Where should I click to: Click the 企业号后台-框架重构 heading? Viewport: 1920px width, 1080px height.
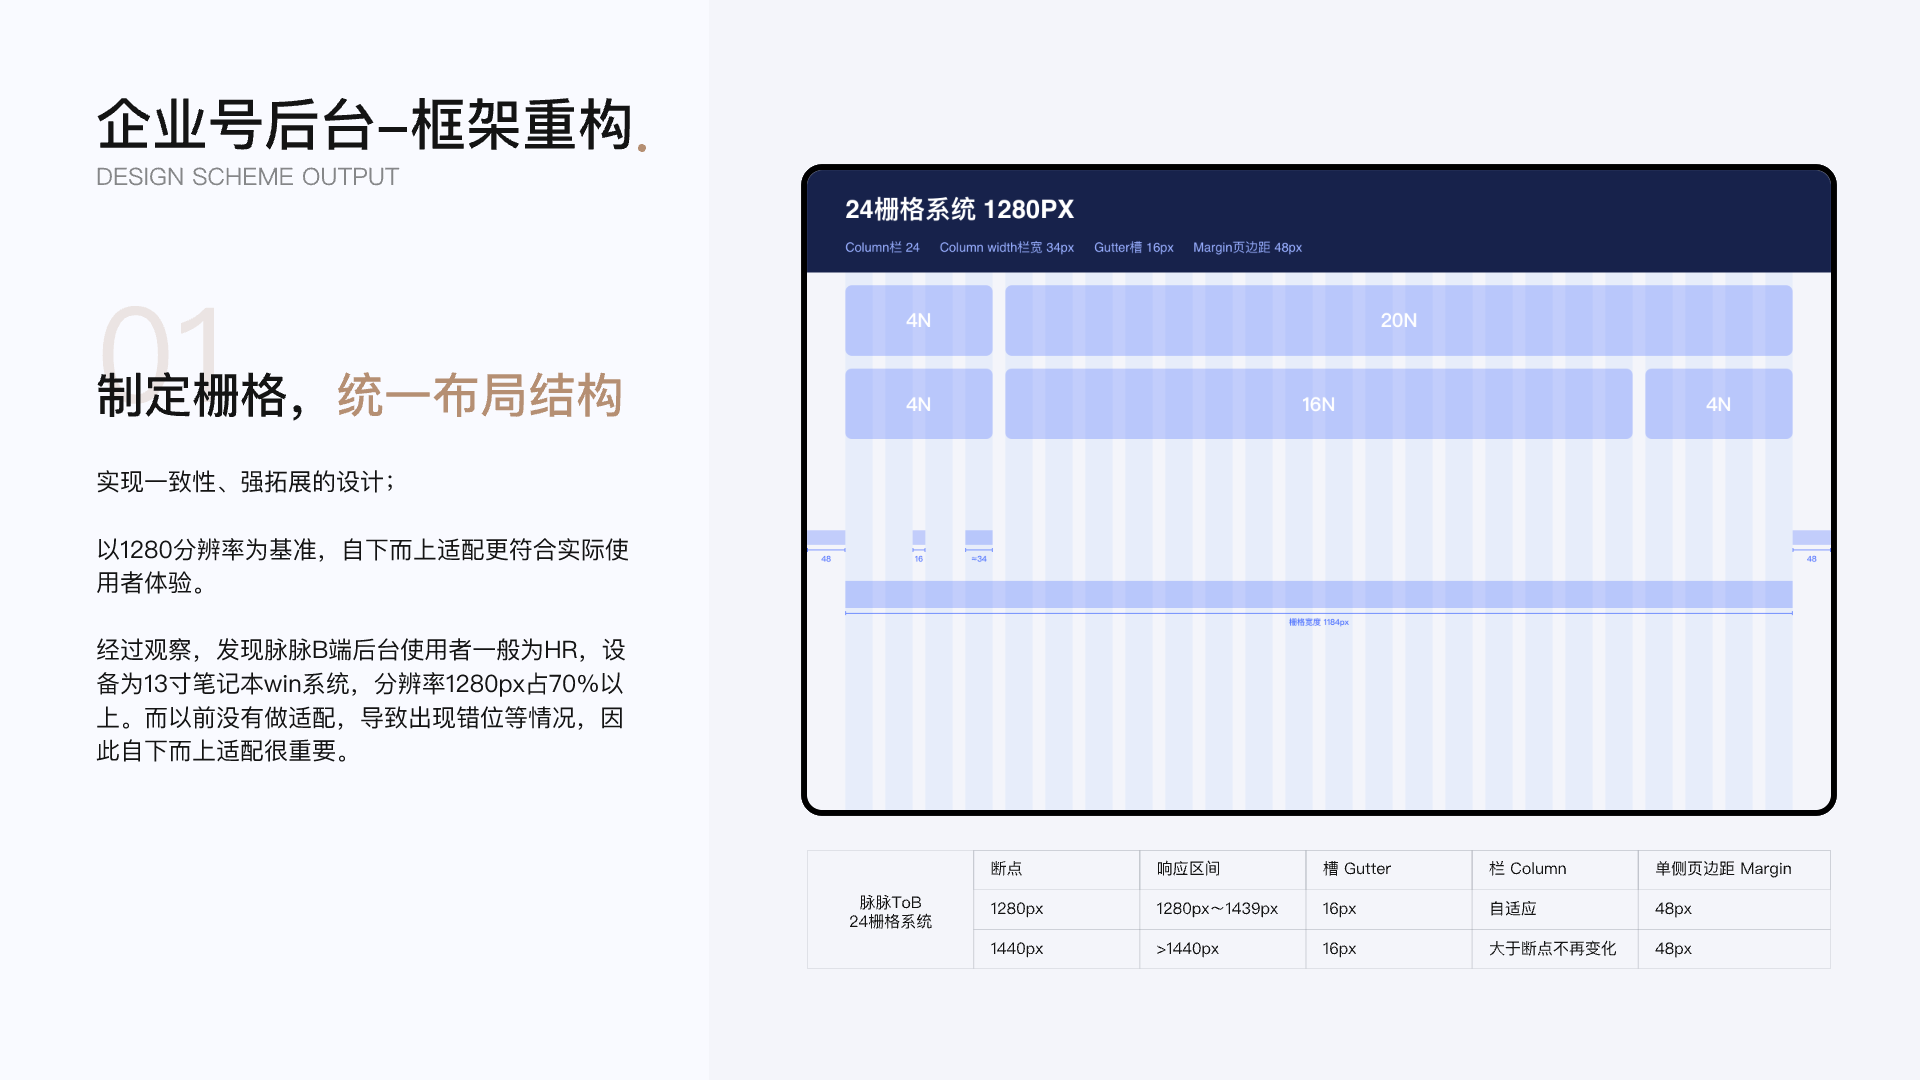tap(366, 125)
